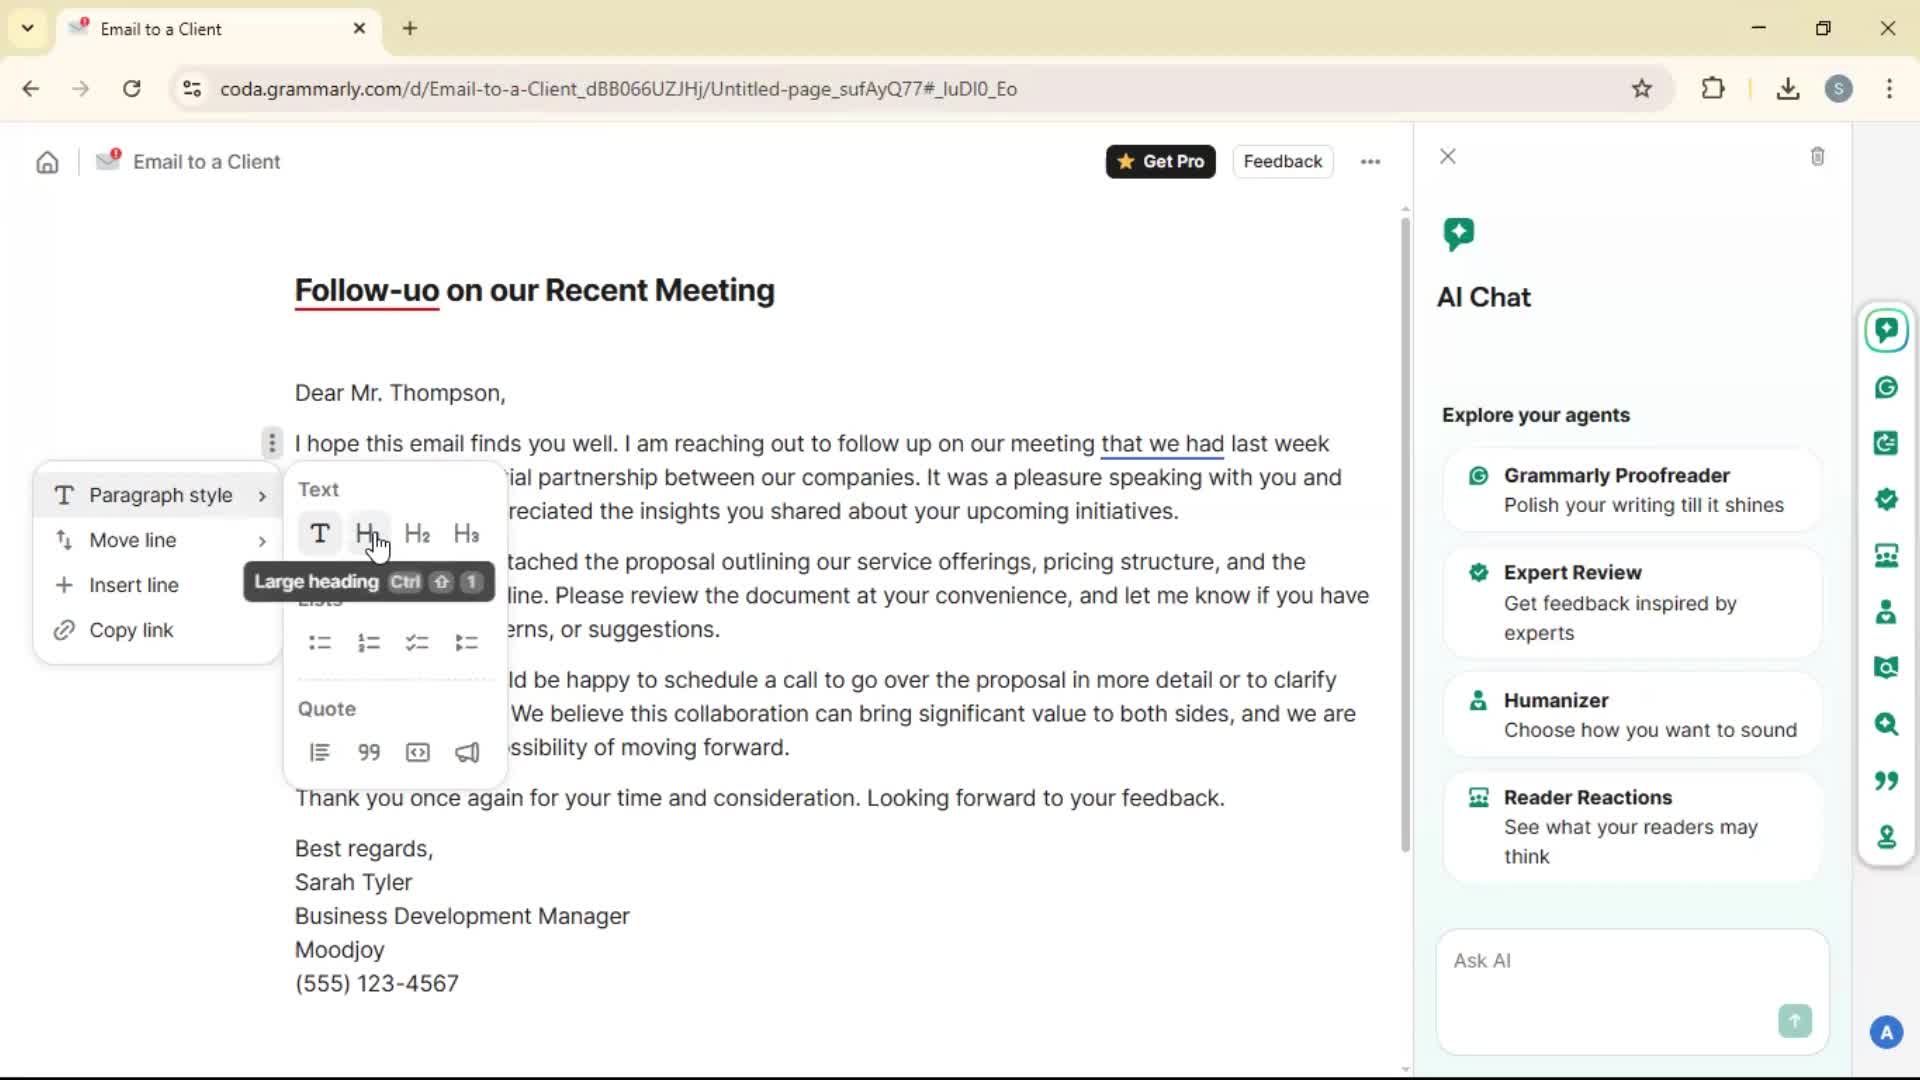Viewport: 1920px width, 1080px height.
Task: Click the Get Pro button
Action: pyautogui.click(x=1160, y=162)
